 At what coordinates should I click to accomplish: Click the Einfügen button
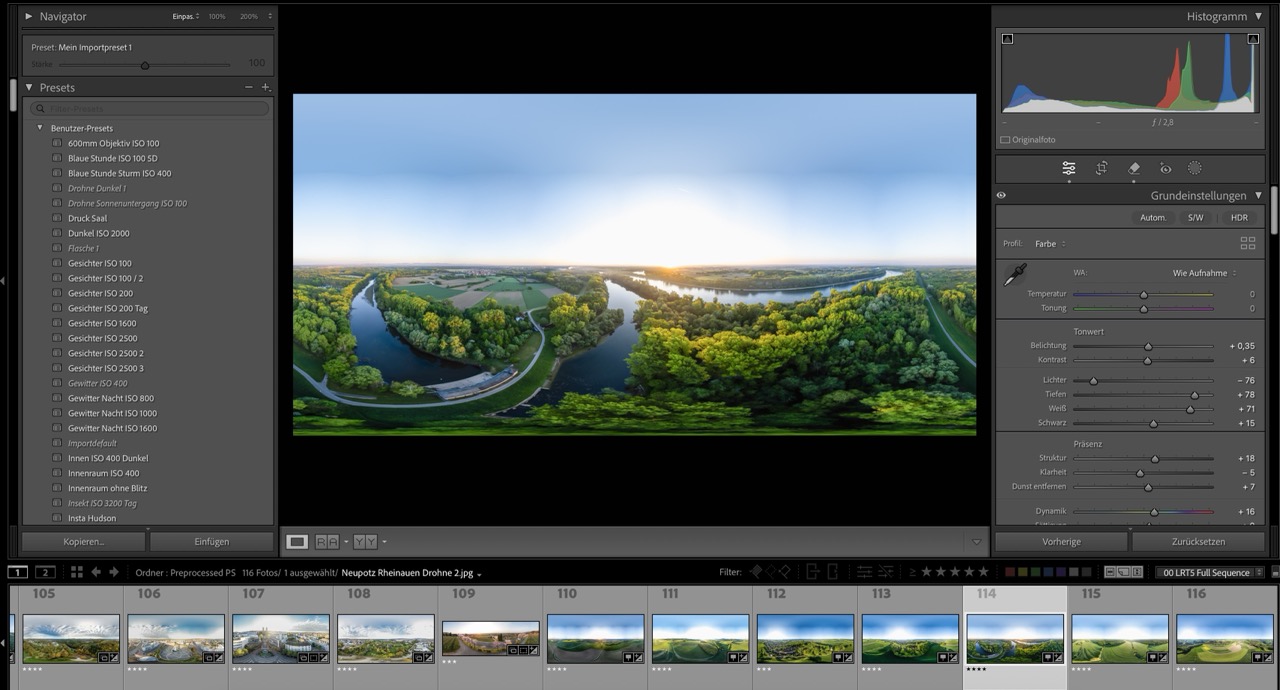(x=212, y=541)
